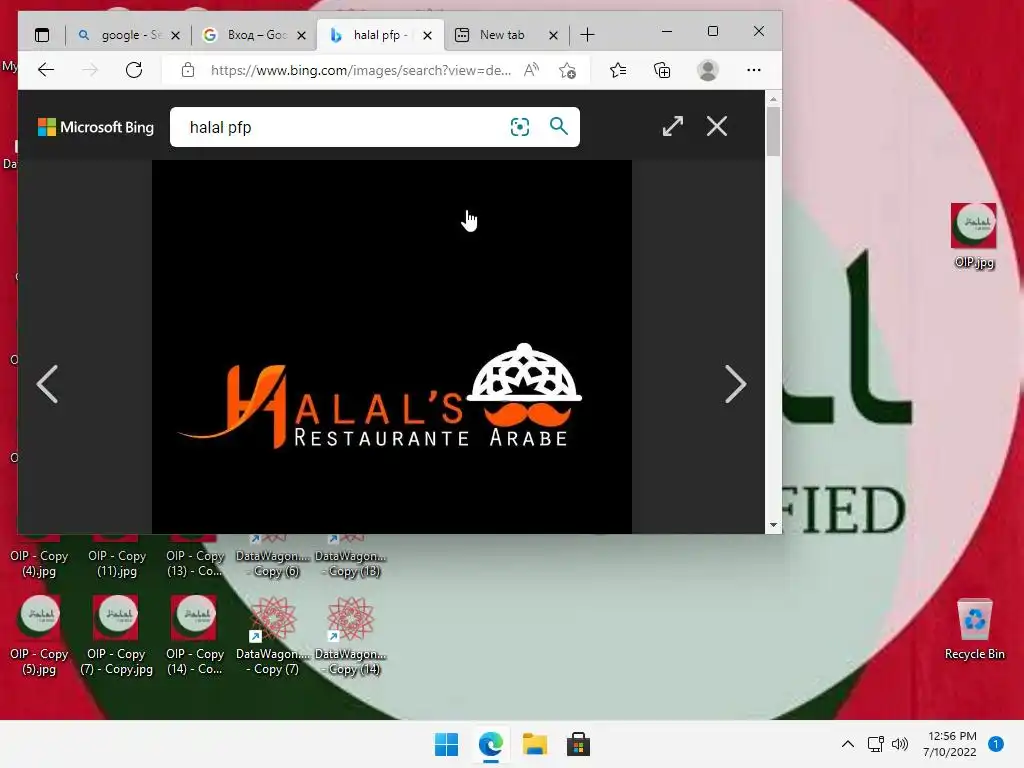Run the Bing search magnifier icon

558,126
